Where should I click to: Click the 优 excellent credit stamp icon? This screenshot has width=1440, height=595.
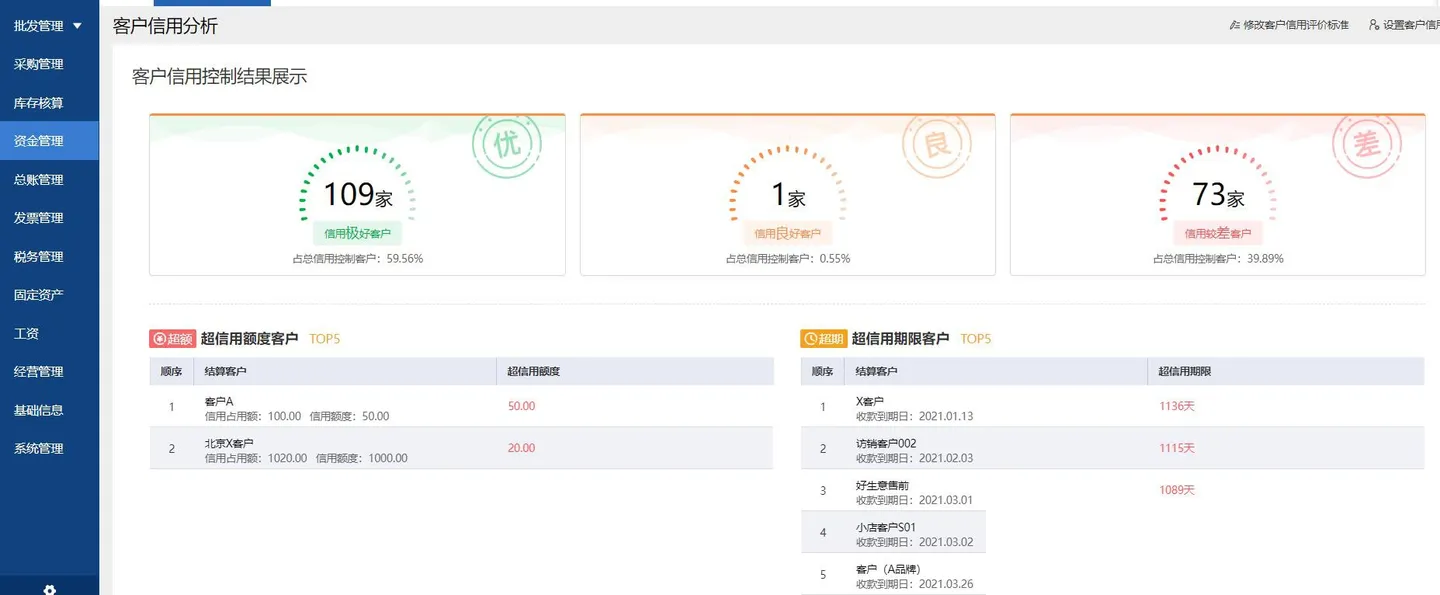tap(507, 146)
